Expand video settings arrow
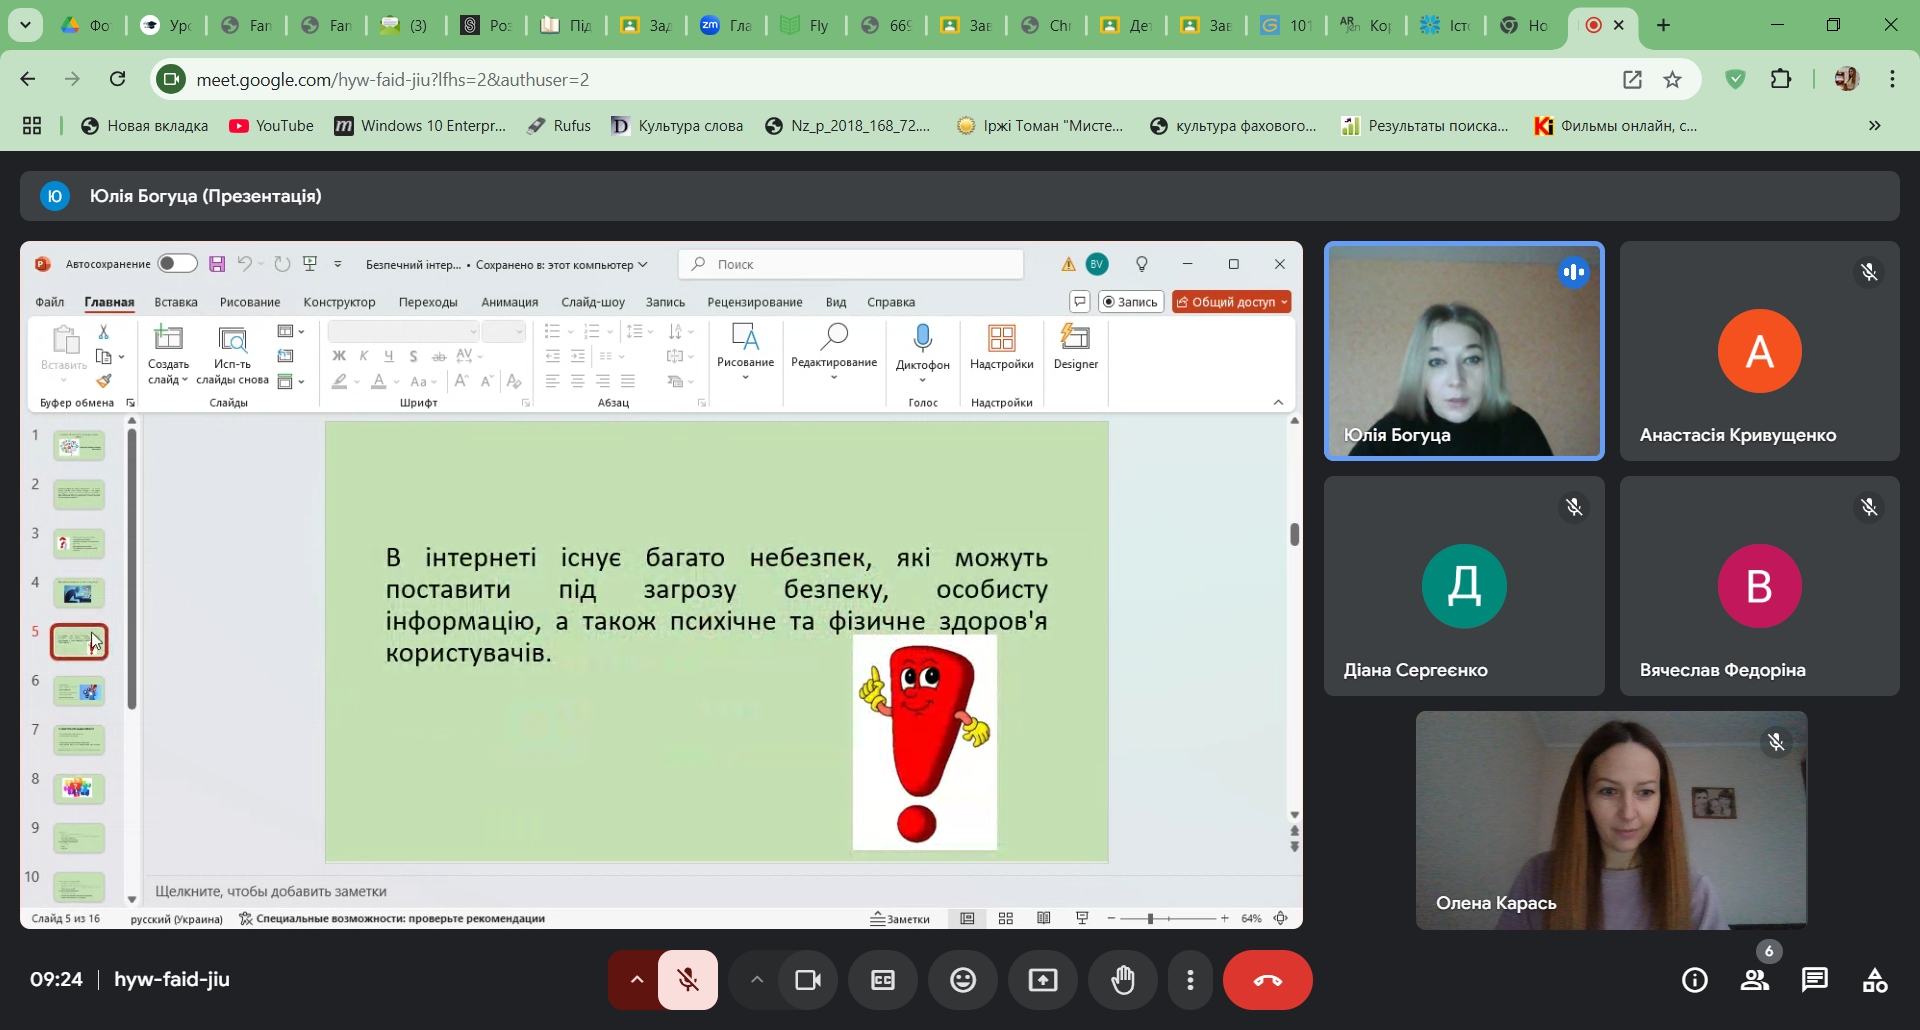This screenshot has height=1030, width=1920. pos(757,980)
